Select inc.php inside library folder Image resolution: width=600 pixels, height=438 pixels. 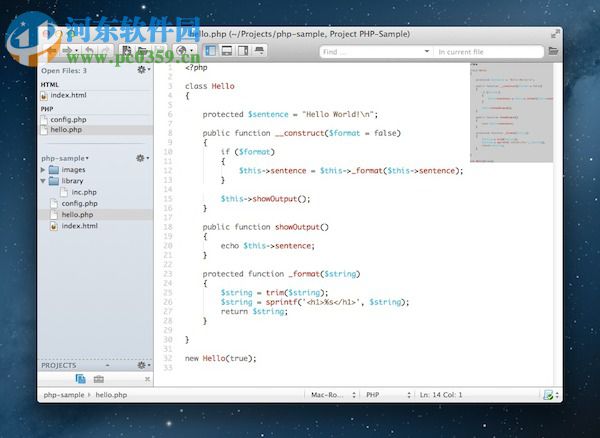[83, 192]
